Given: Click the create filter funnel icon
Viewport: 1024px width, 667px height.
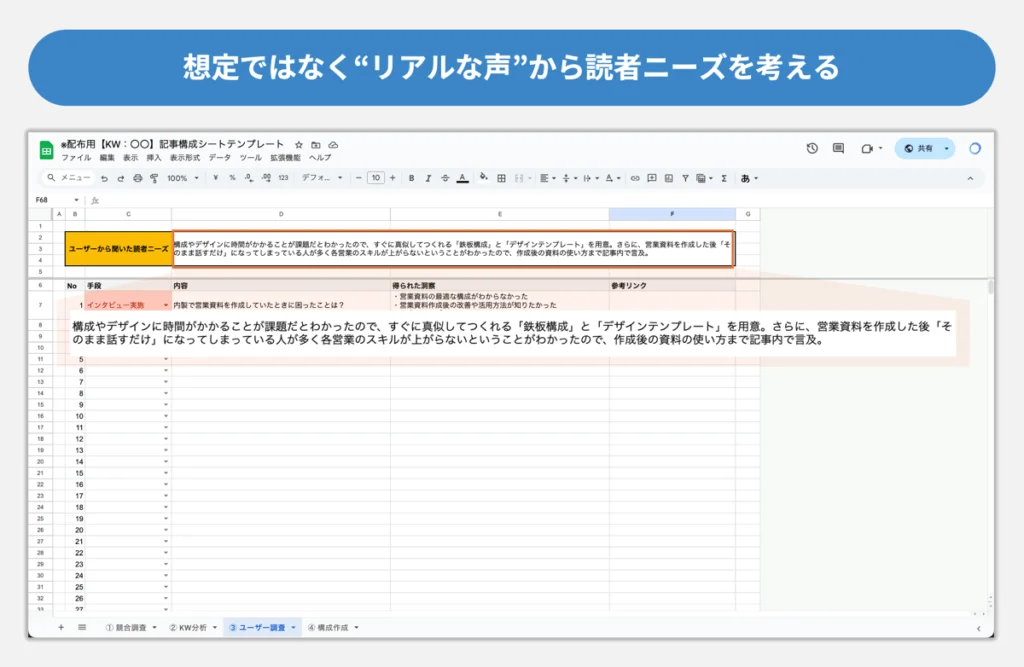Looking at the screenshot, I should [685, 178].
